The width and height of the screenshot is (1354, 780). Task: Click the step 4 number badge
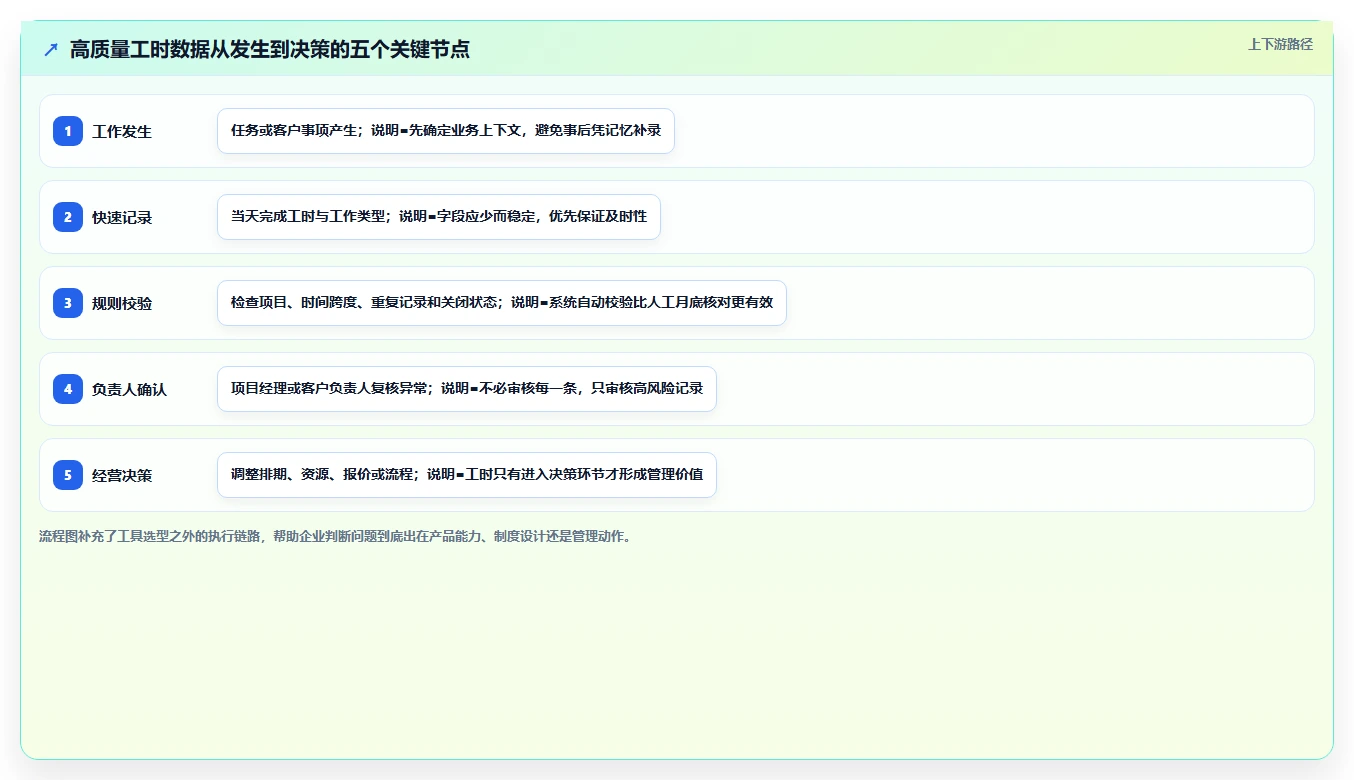click(x=68, y=389)
